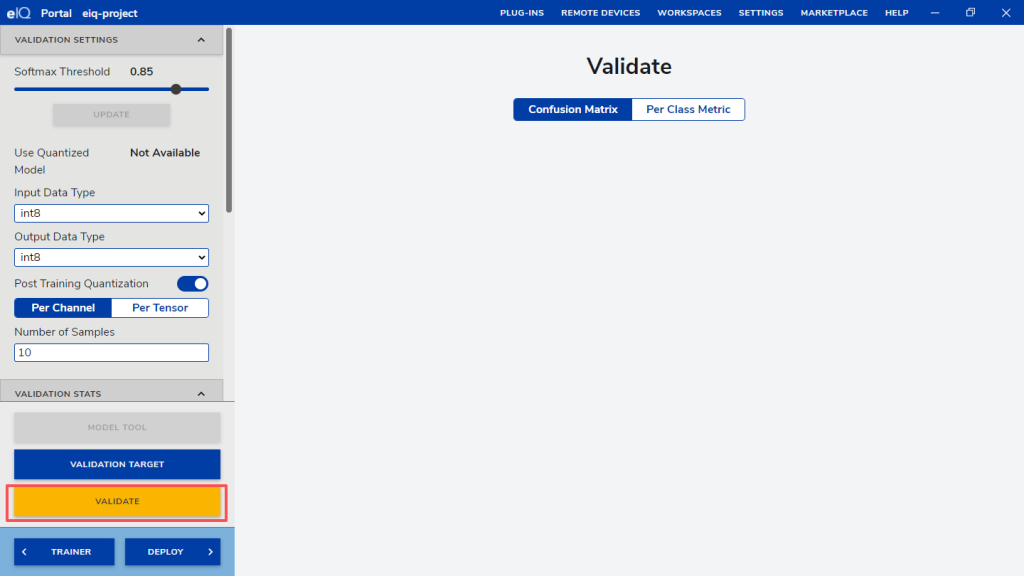The height and width of the screenshot is (576, 1024).
Task: Open the Remote Devices menu
Action: [x=601, y=13]
